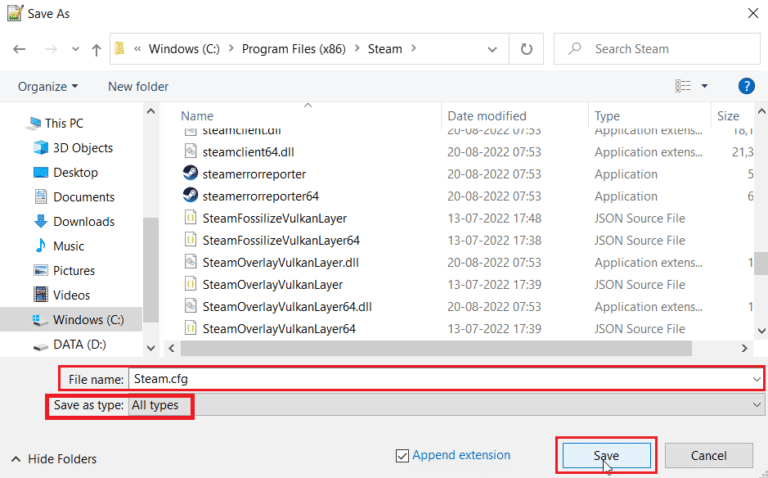Select the steamerrorreporter application icon
The width and height of the screenshot is (768, 478).
click(x=190, y=173)
